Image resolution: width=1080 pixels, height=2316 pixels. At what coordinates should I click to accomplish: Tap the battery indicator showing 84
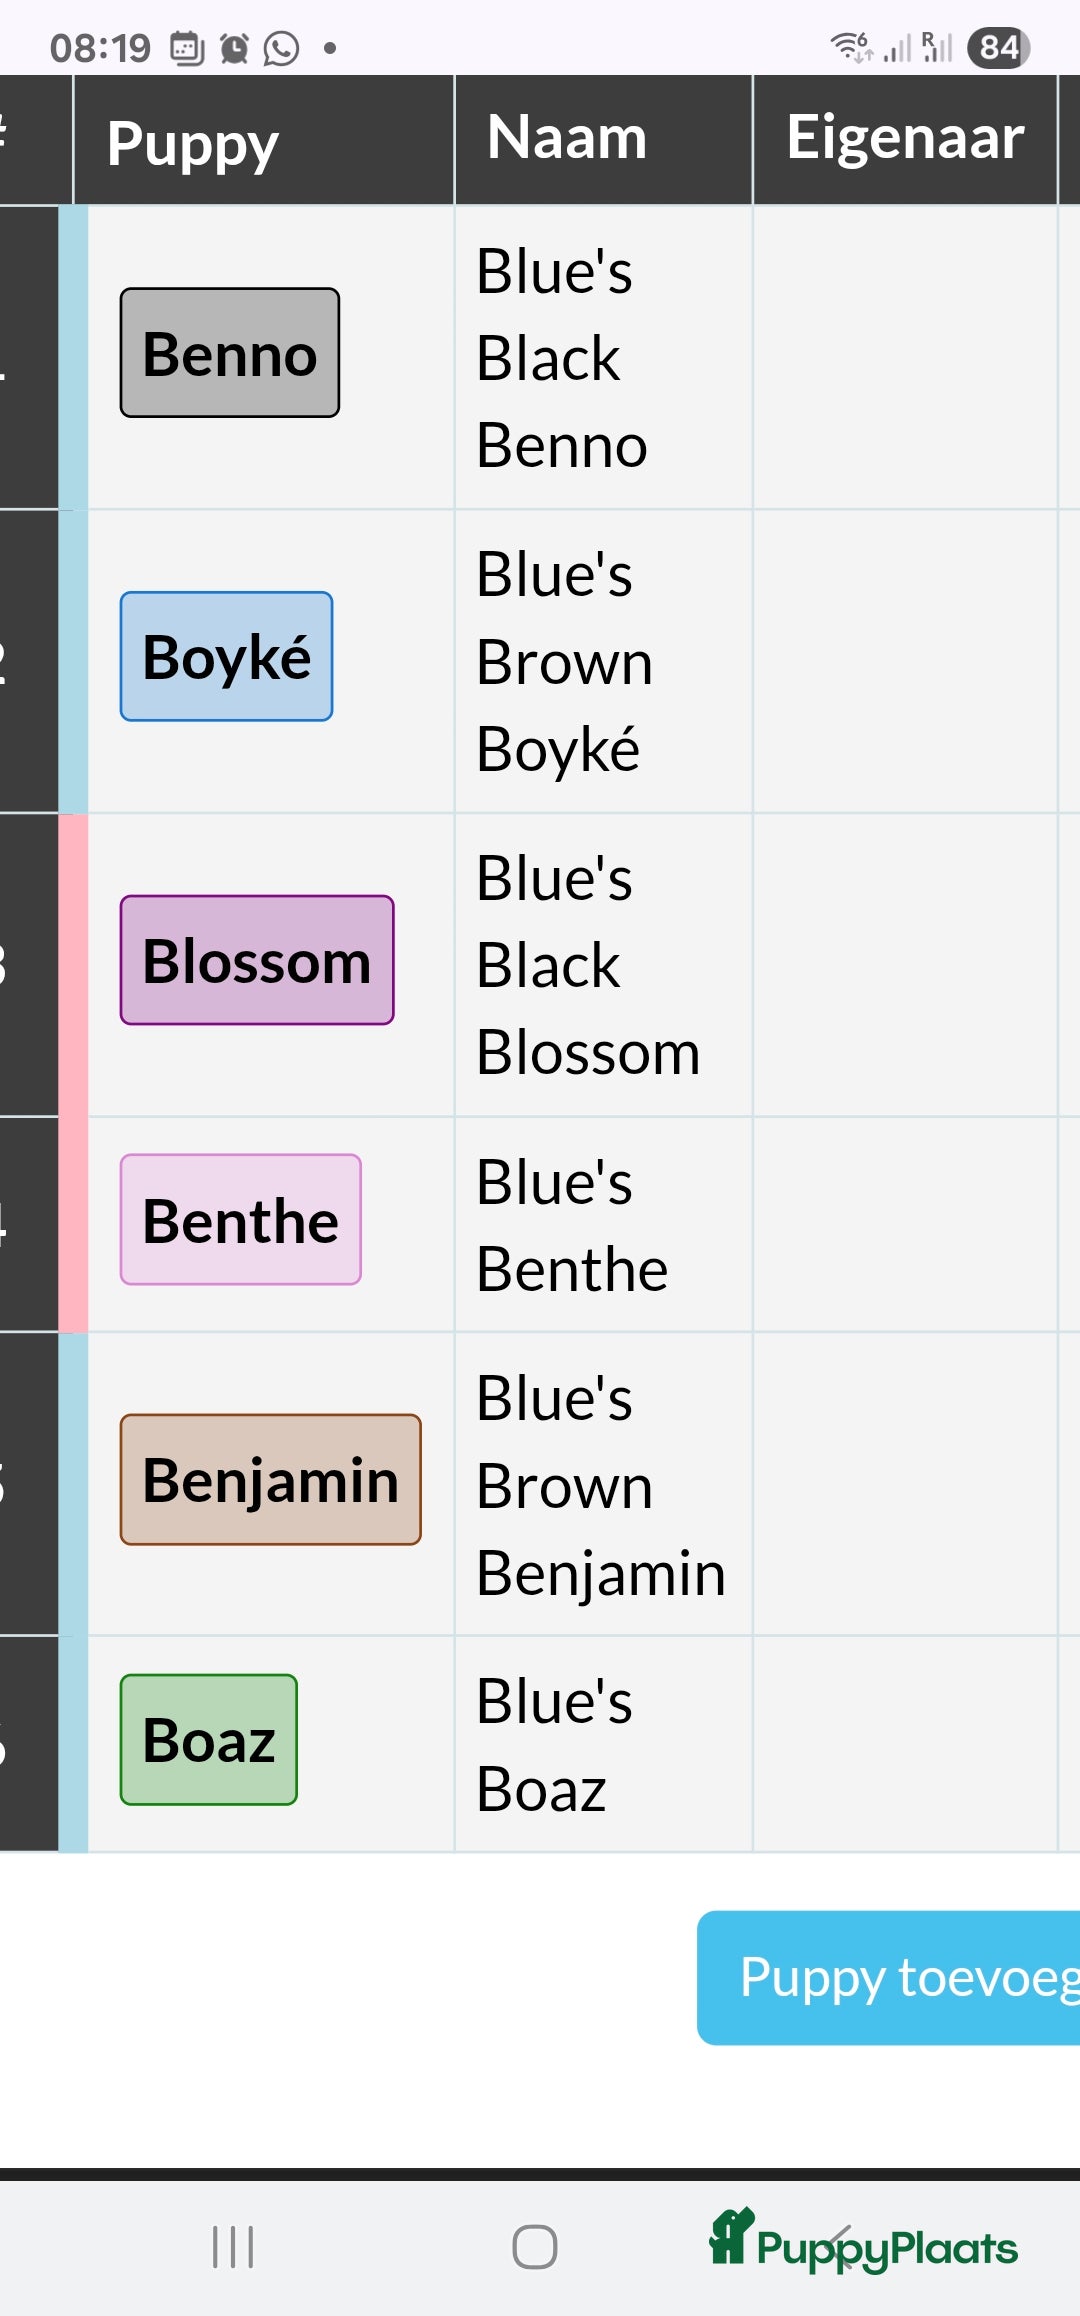point(998,47)
